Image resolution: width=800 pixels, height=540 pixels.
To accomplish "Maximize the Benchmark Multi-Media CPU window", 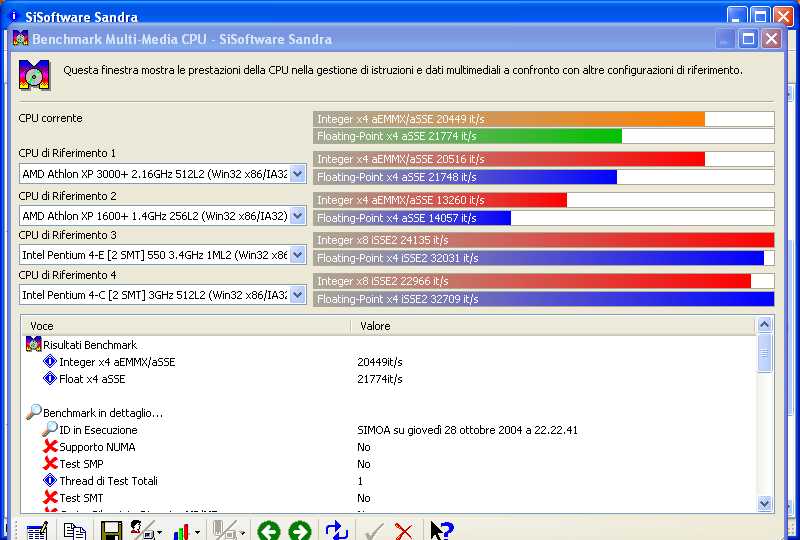I will 748,39.
